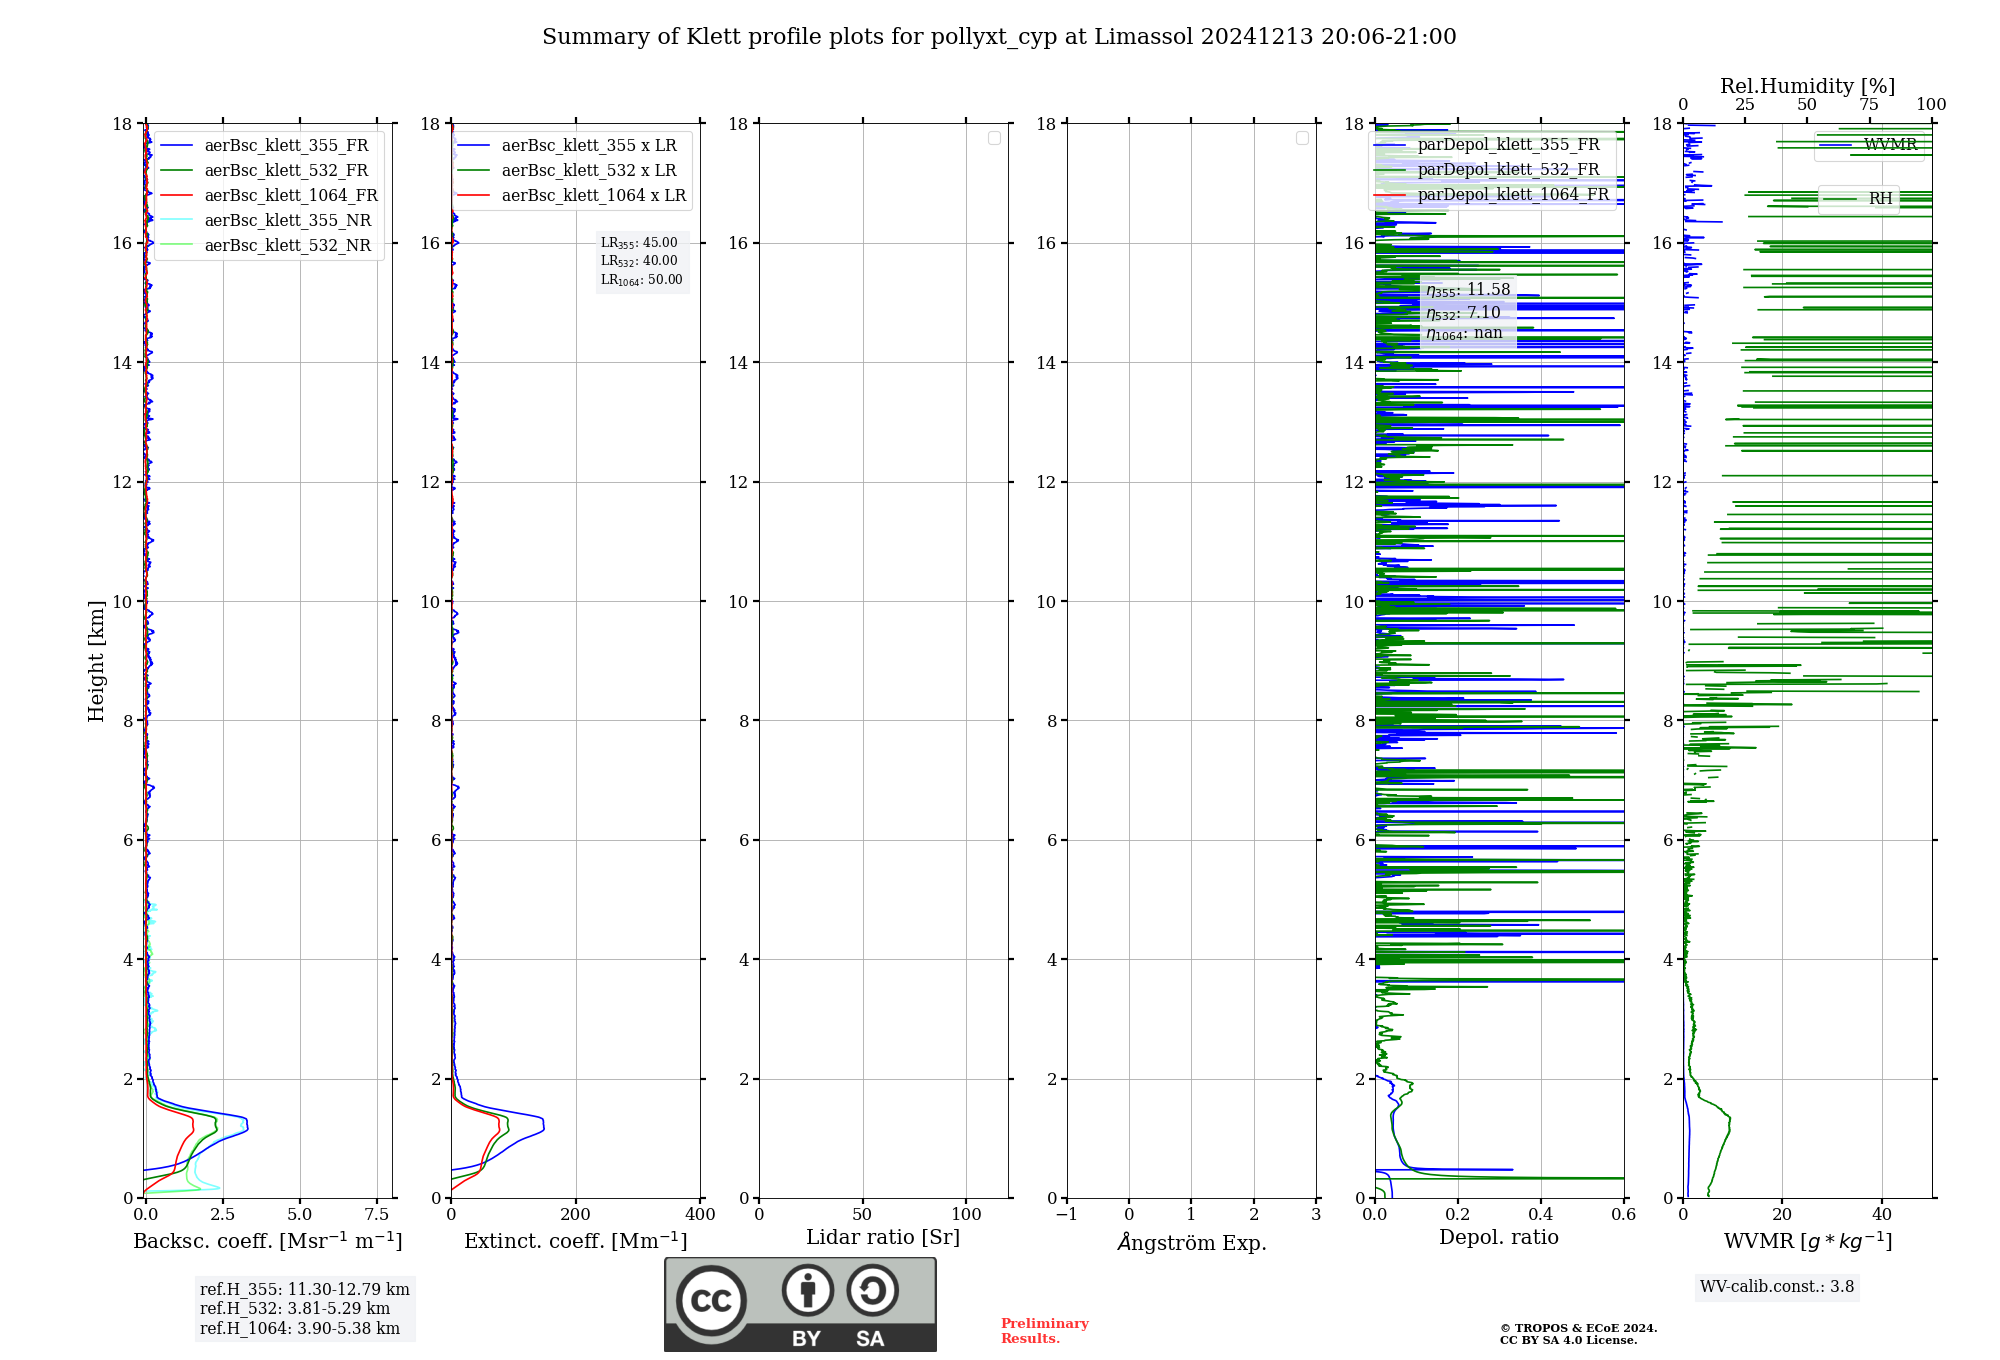
Task: Click the 'η355: 11.58' annotation
Action: tap(1468, 290)
